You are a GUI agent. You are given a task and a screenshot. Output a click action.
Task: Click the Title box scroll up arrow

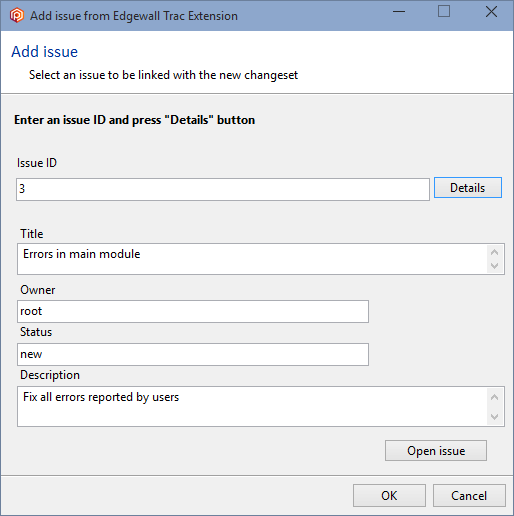pyautogui.click(x=495, y=252)
